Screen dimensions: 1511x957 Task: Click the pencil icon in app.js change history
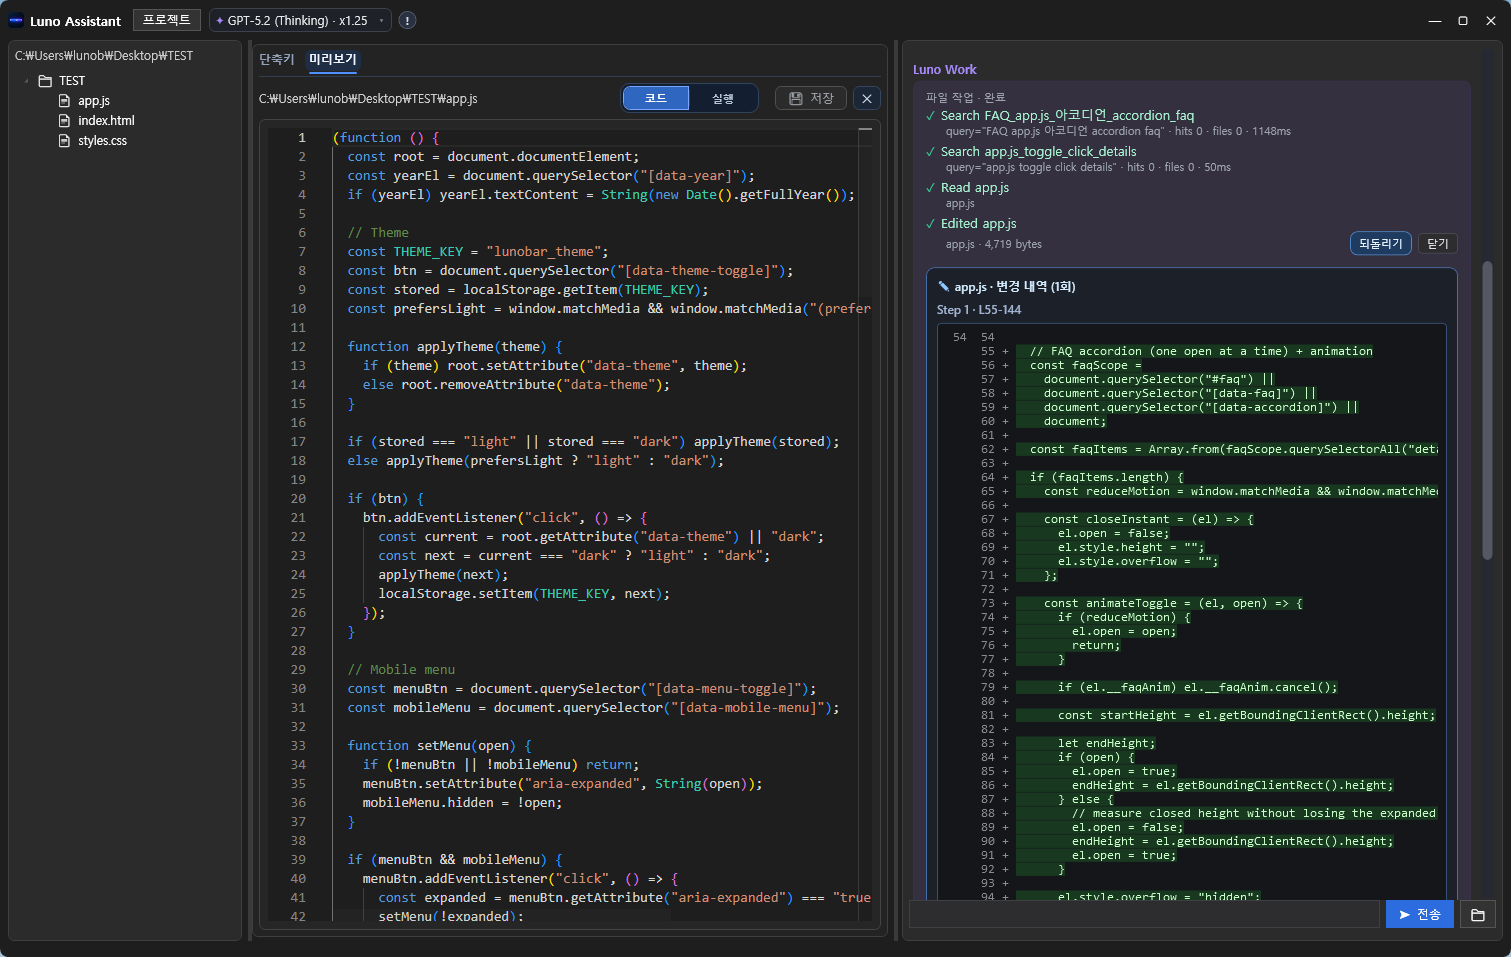pos(943,287)
